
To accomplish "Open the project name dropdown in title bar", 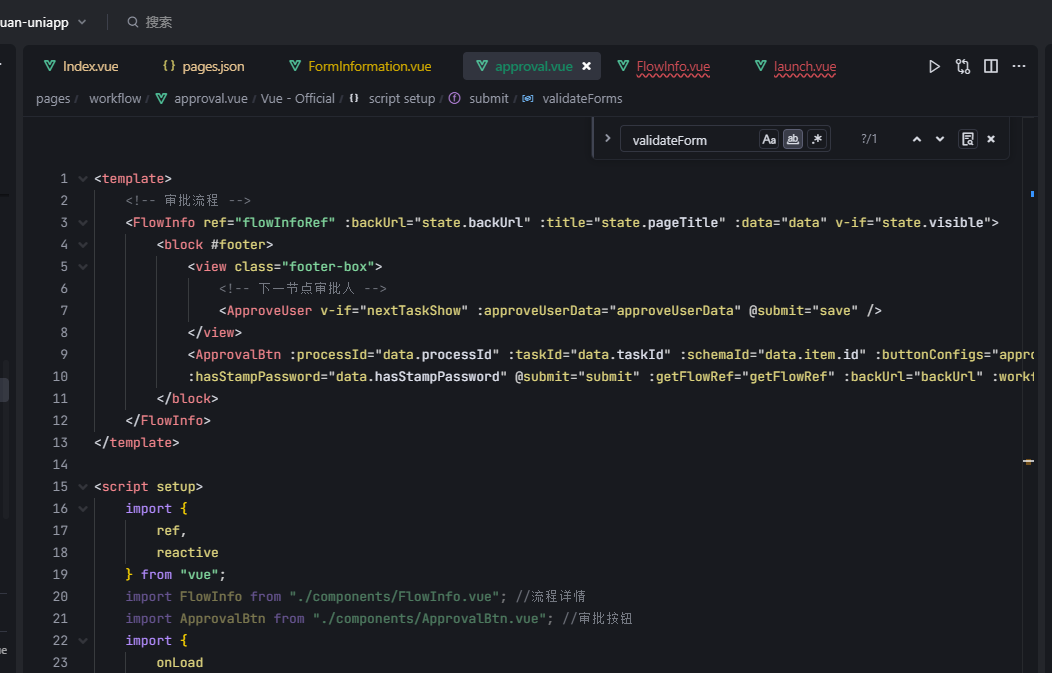I will point(81,22).
